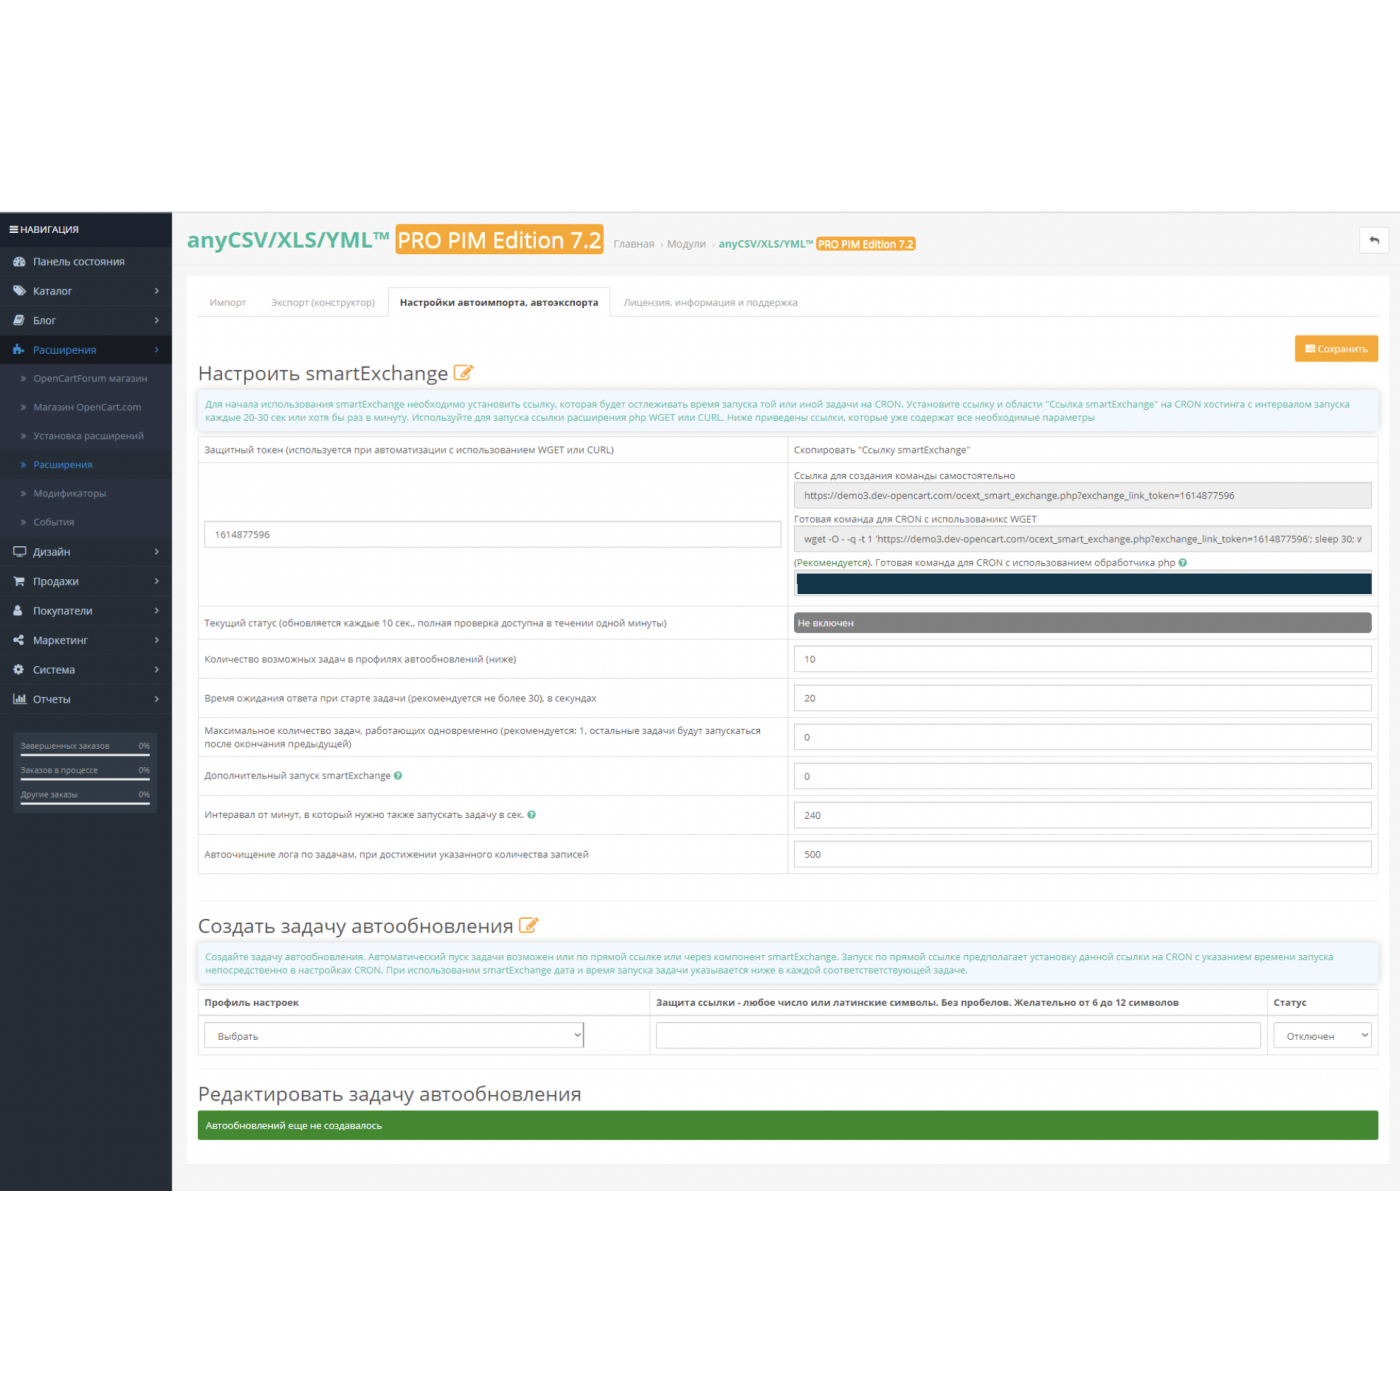The height and width of the screenshot is (1400, 1400).
Task: Open the Экспорт (конструктор) tab
Action: pos(323,303)
